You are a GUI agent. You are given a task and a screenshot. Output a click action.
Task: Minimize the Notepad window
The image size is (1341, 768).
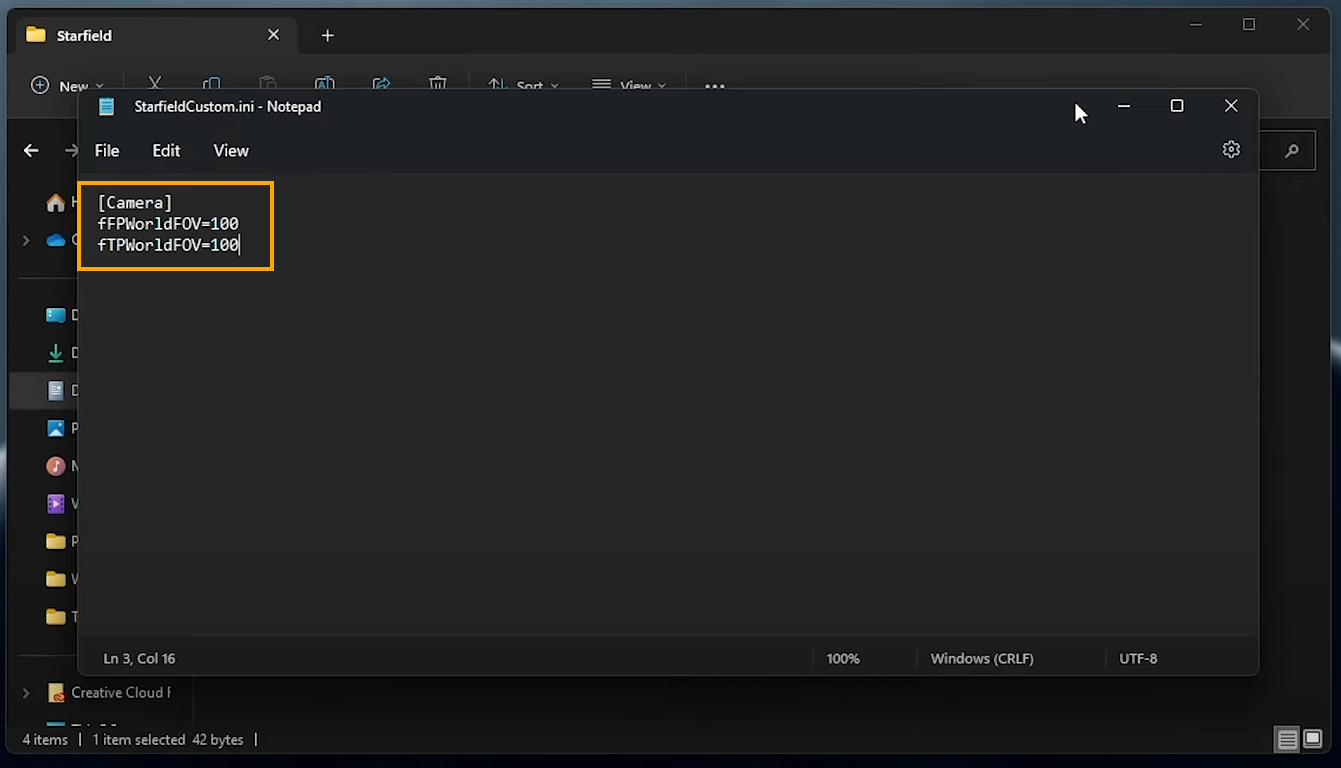(1124, 106)
